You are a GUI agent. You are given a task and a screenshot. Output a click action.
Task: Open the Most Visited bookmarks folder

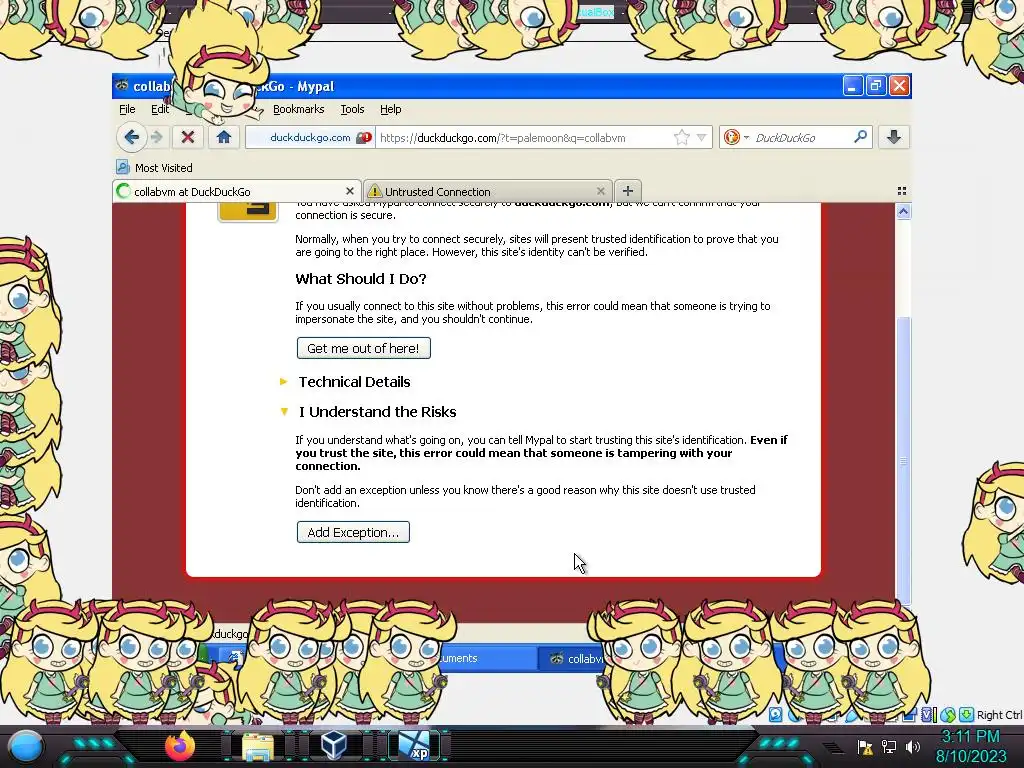pos(154,168)
